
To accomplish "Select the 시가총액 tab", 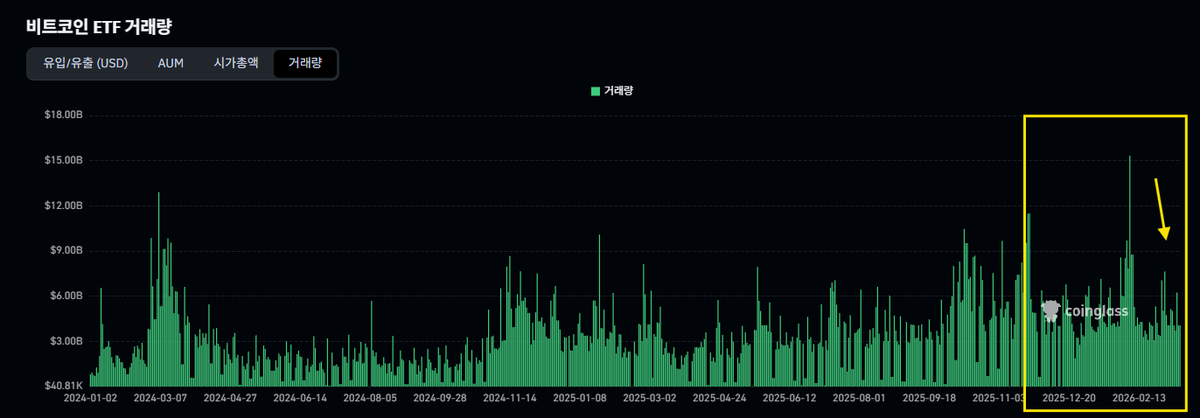I will [236, 63].
